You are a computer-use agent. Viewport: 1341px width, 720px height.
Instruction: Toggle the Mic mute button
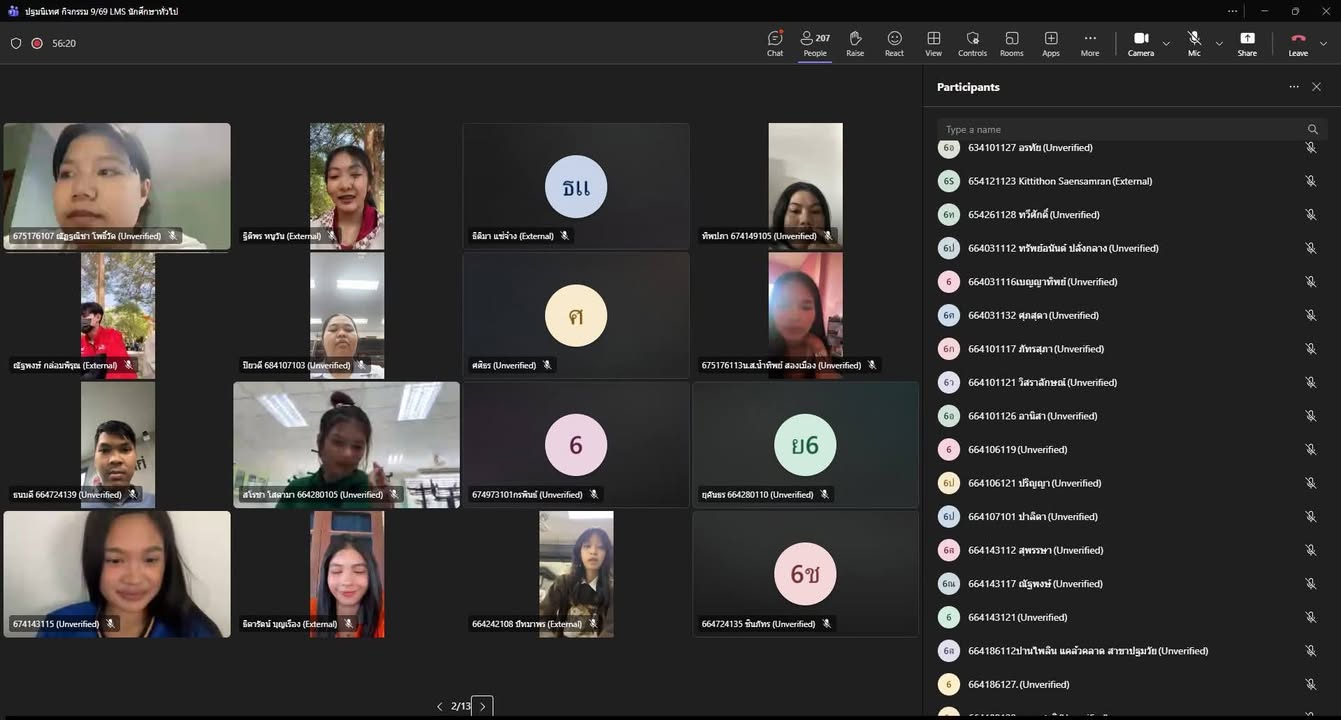click(x=1194, y=43)
